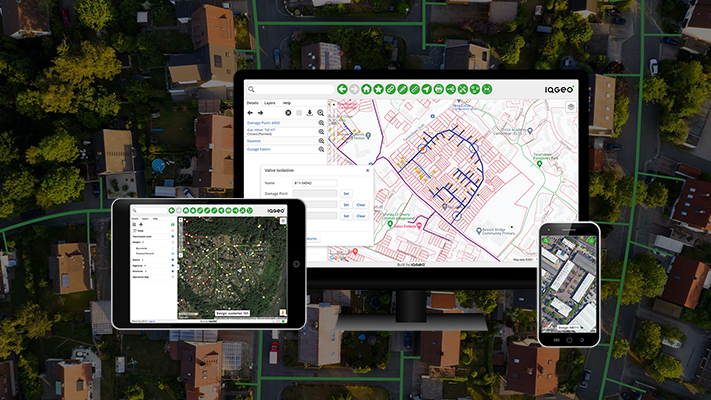Open the basemap layers icon on monitor map
This screenshot has width=711, height=400.
(571, 107)
